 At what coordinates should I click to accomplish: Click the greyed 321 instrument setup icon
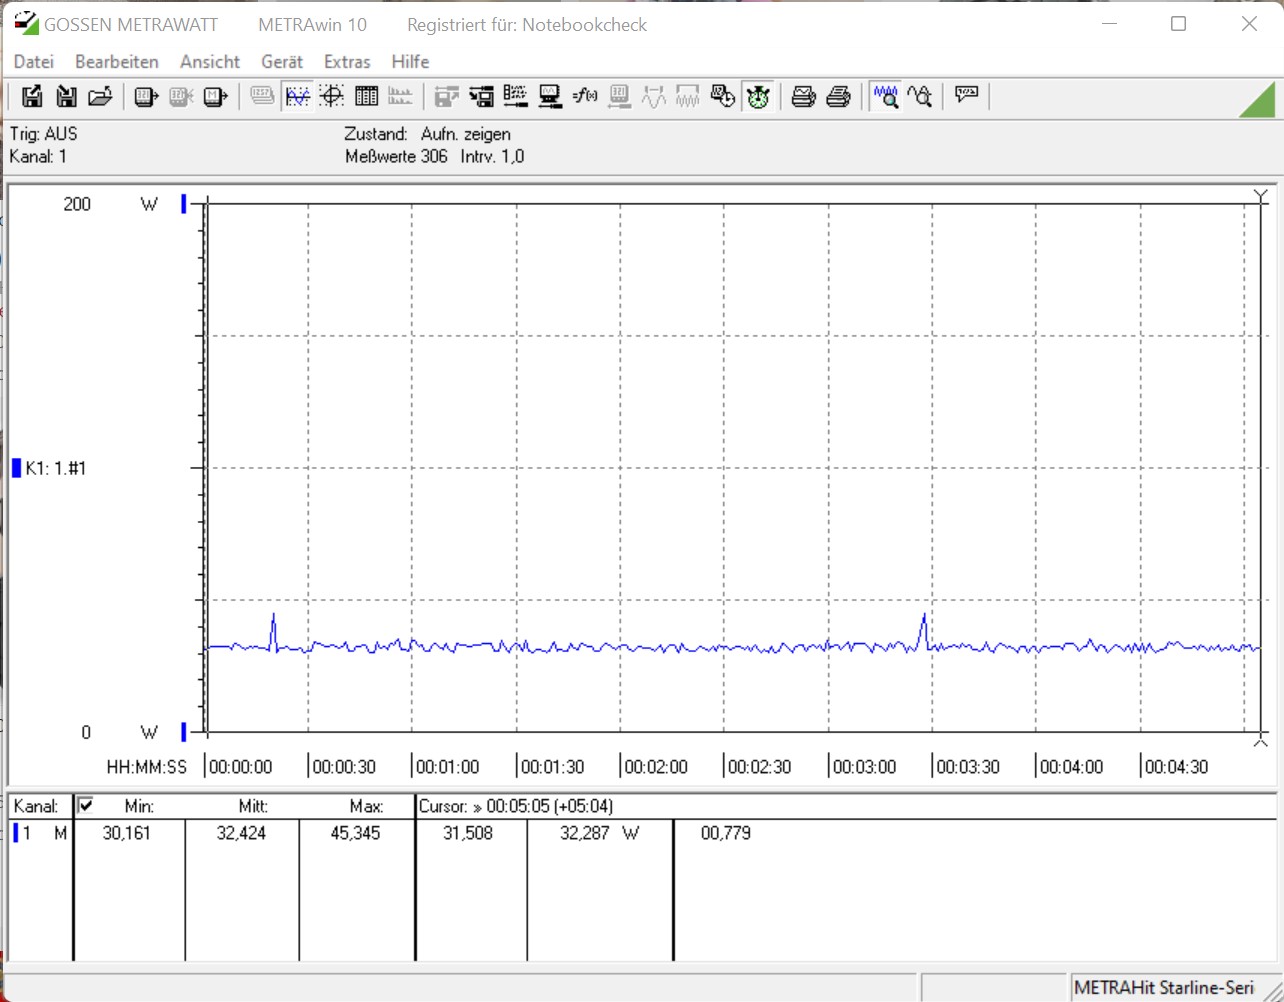pos(620,97)
